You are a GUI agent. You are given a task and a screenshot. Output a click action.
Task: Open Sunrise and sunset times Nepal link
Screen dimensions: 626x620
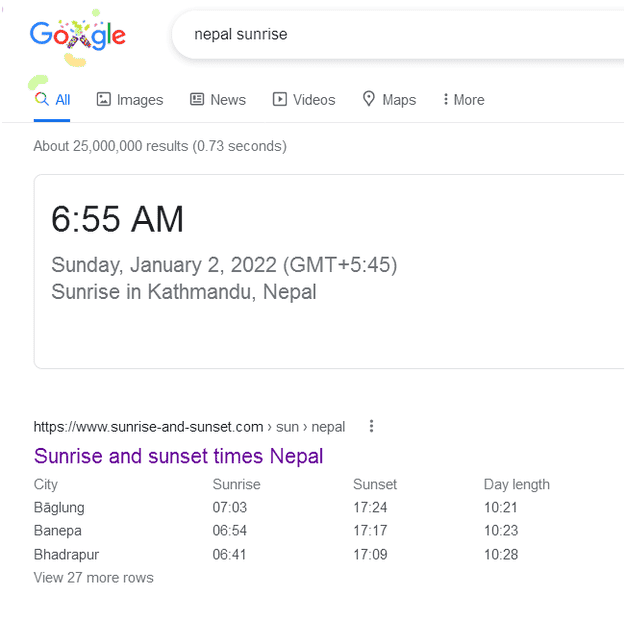tap(178, 456)
